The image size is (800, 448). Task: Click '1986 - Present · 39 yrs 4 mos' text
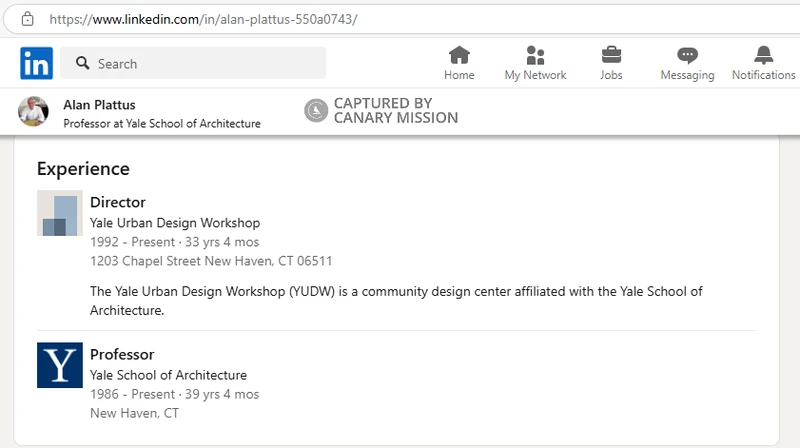point(174,394)
